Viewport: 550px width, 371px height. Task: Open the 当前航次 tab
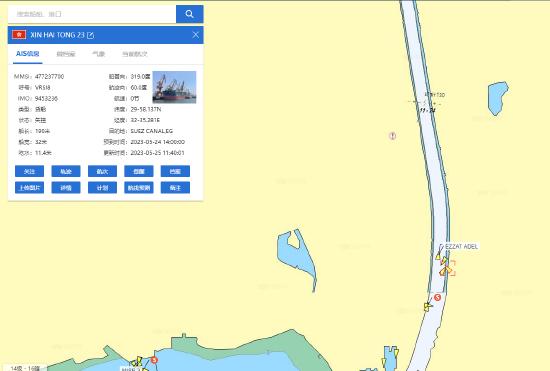click(135, 54)
